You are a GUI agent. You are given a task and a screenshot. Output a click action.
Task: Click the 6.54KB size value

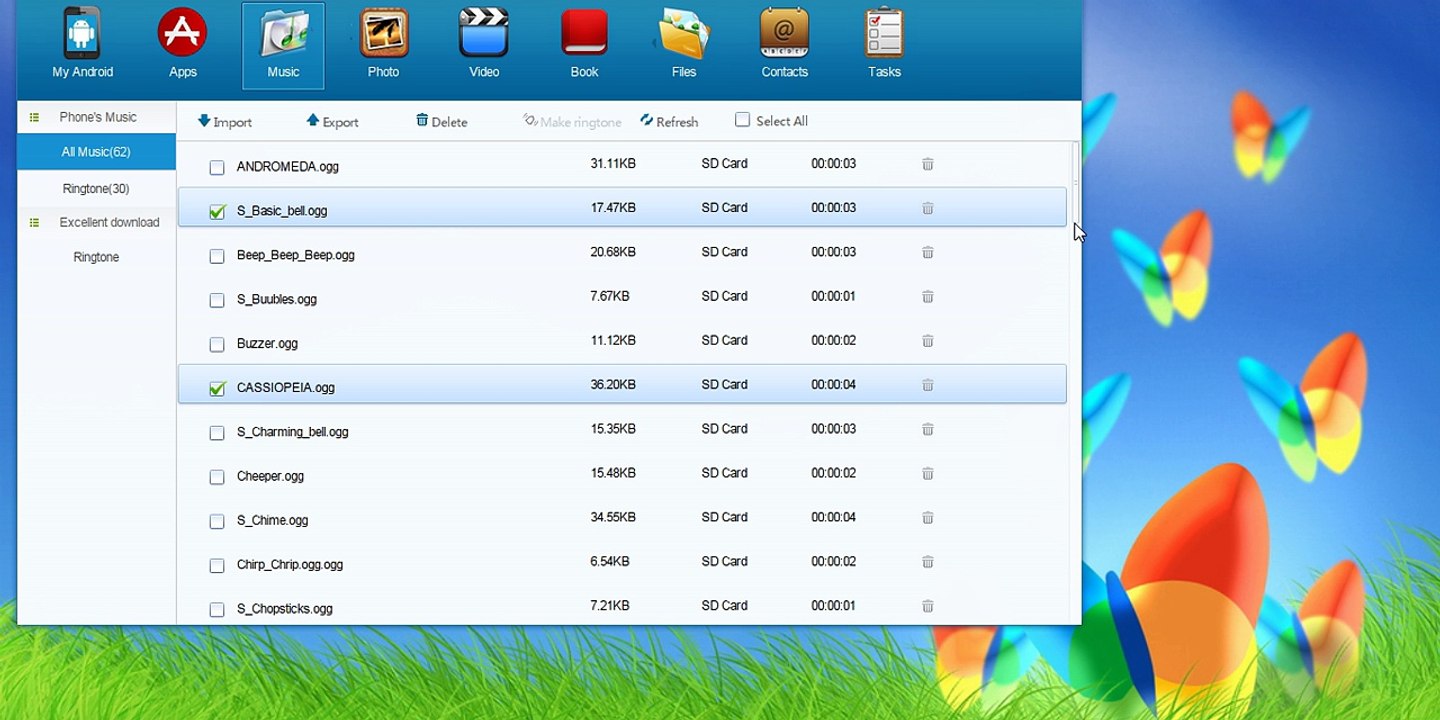[x=610, y=561]
